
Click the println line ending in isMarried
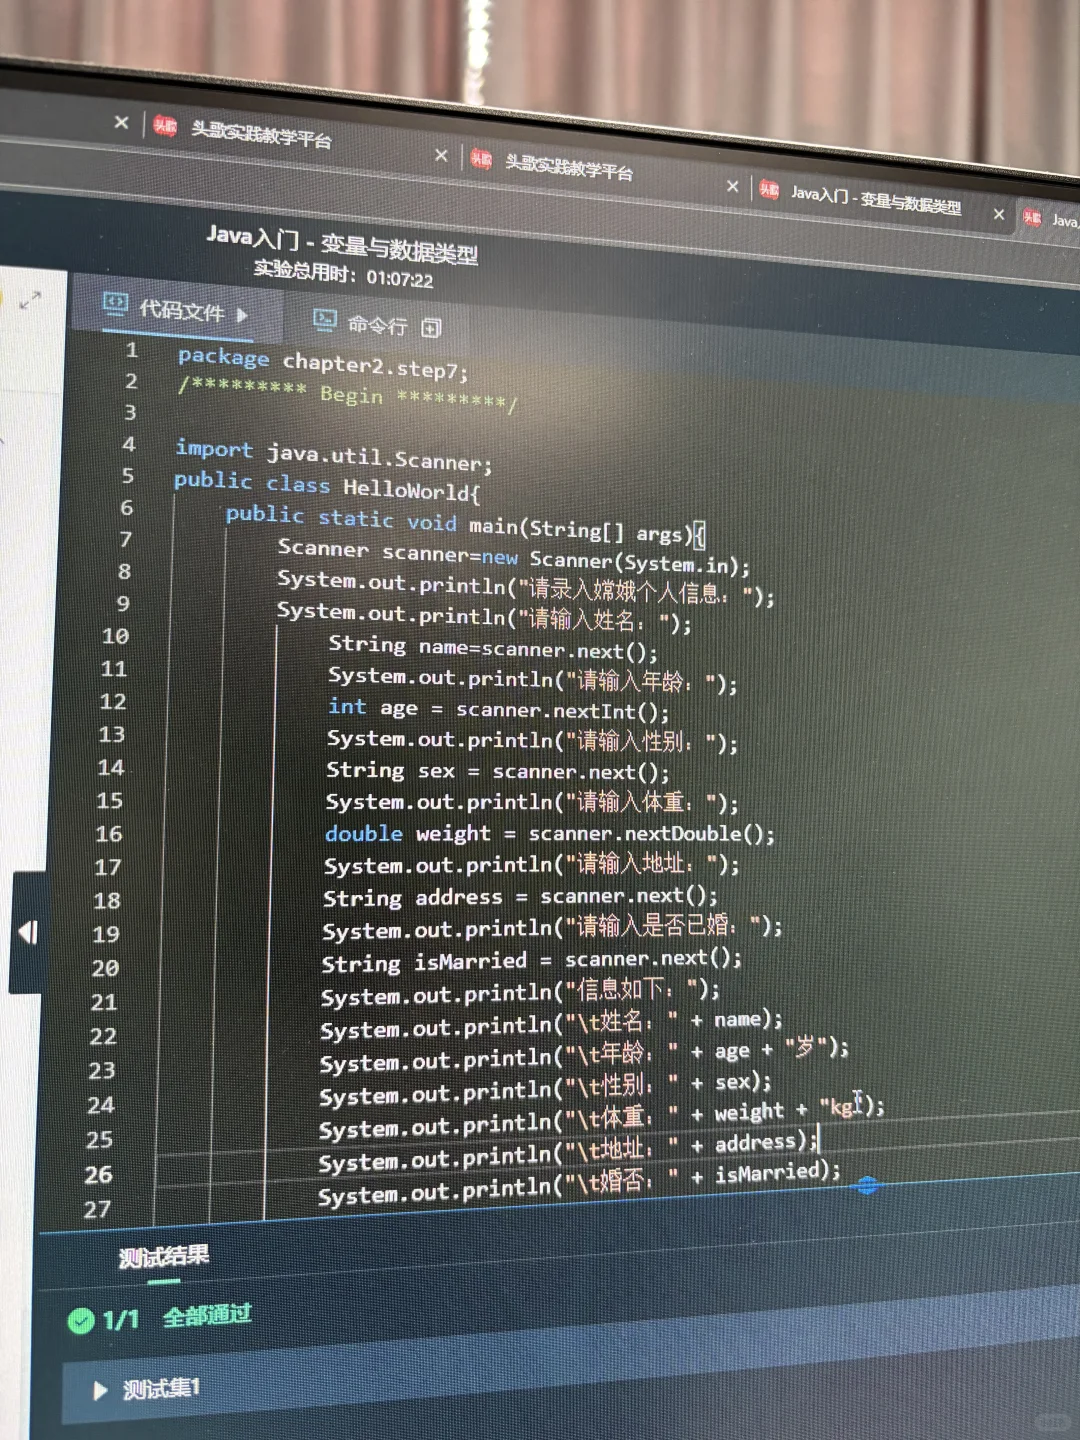tap(579, 1183)
